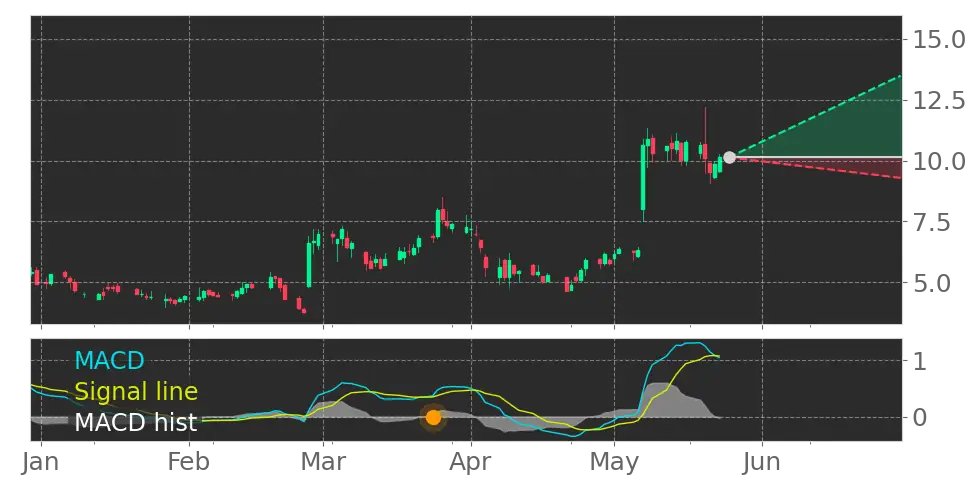
Task: Click the MACD axis label '0'
Action: [x=920, y=417]
